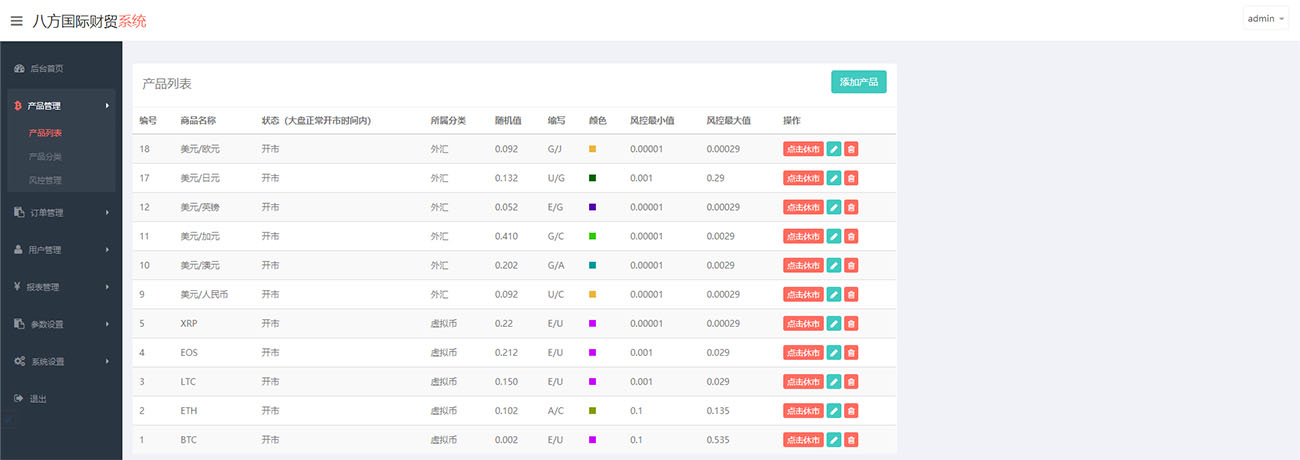Open 产品分类 submenu item
Screen dimensions: 1300x460
click(45, 156)
